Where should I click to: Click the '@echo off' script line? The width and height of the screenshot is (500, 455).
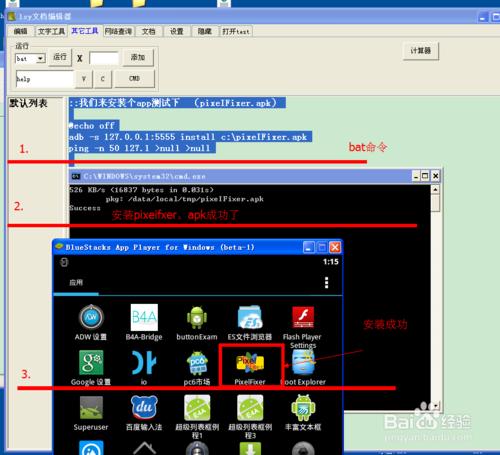[92, 126]
